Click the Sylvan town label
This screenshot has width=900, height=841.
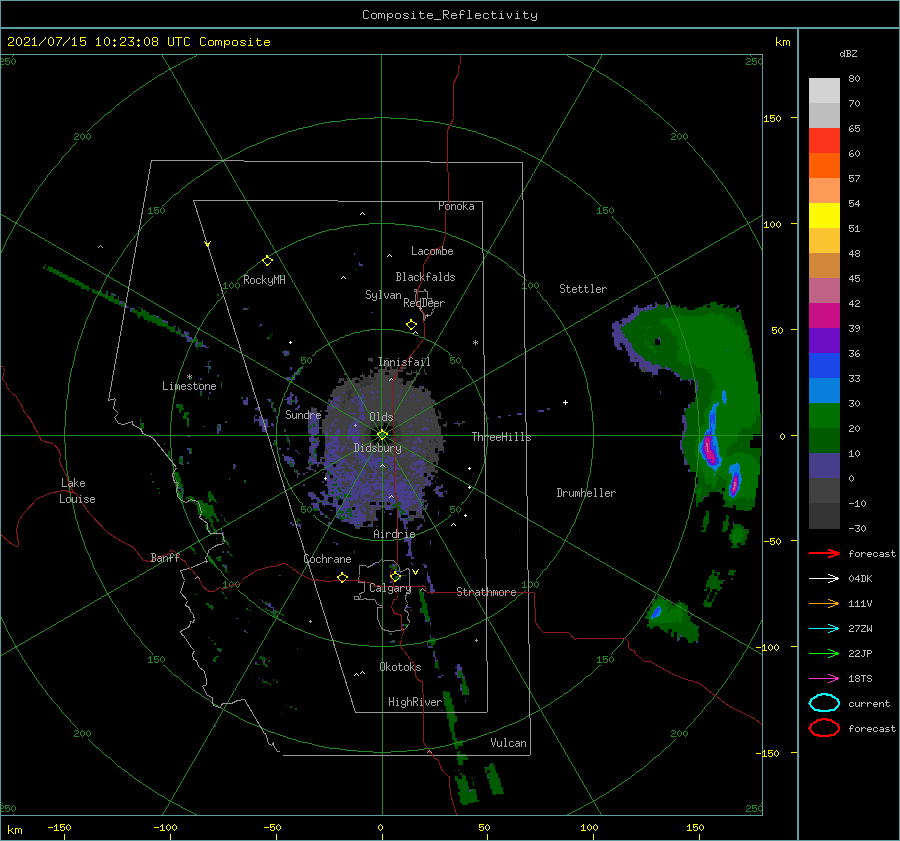pyautogui.click(x=383, y=295)
